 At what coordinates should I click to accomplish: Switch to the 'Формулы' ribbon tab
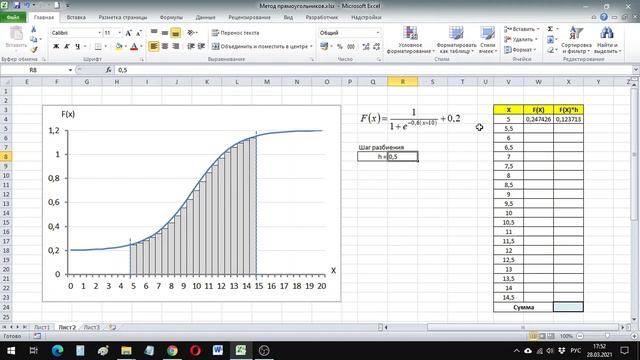(x=171, y=17)
